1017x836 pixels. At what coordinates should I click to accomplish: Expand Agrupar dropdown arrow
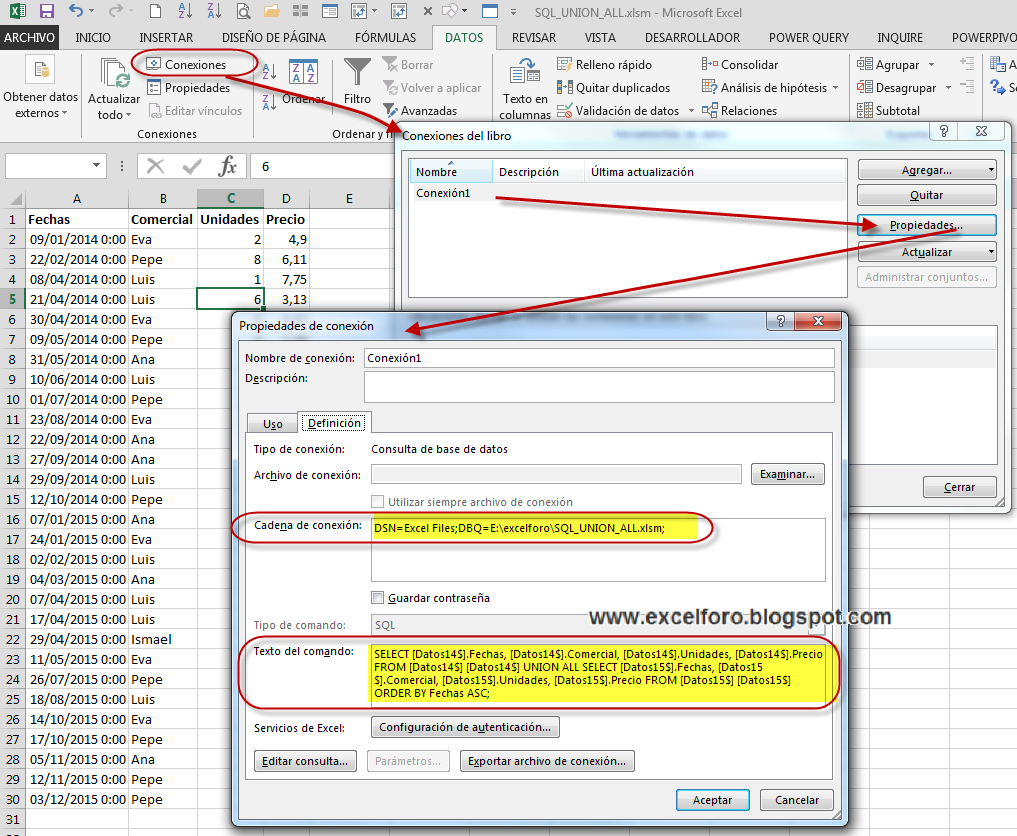click(931, 64)
